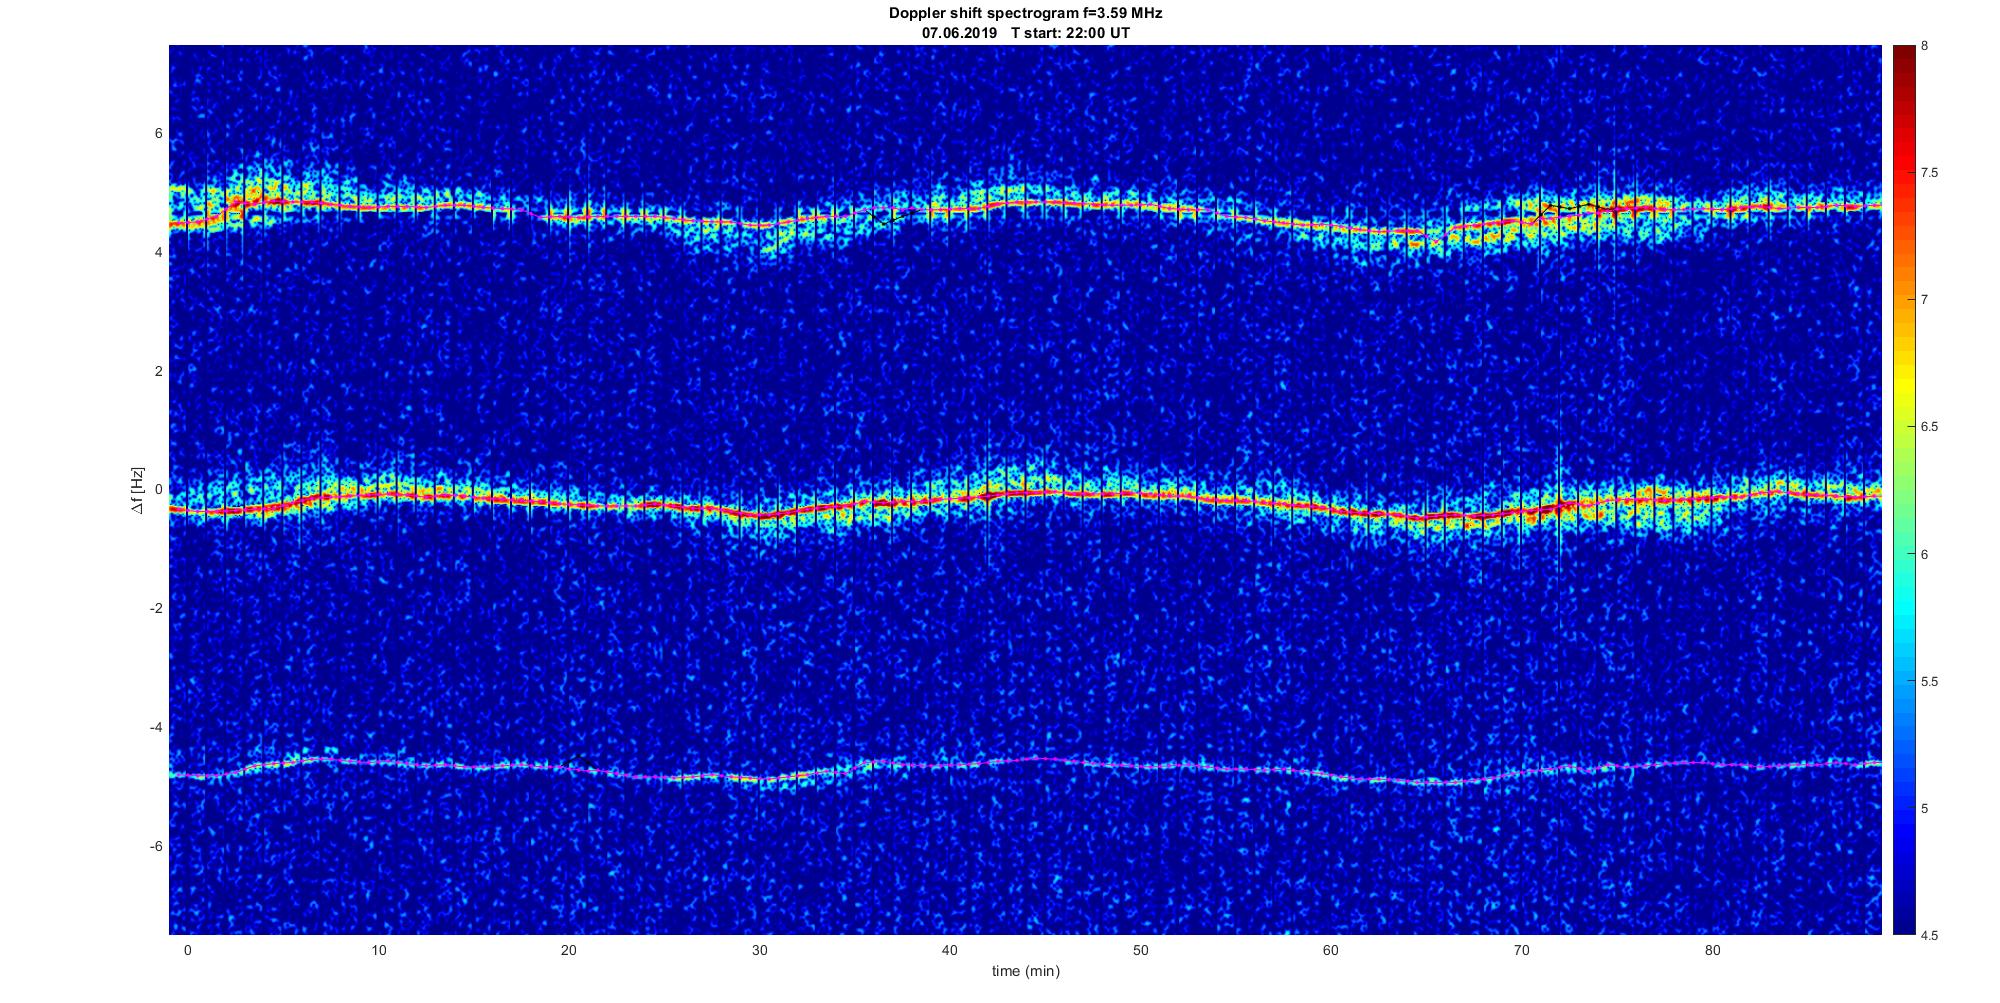Viewport: 2000px width, 1003px height.
Task: Click the y-axis tick label '4'
Action: click(x=158, y=253)
